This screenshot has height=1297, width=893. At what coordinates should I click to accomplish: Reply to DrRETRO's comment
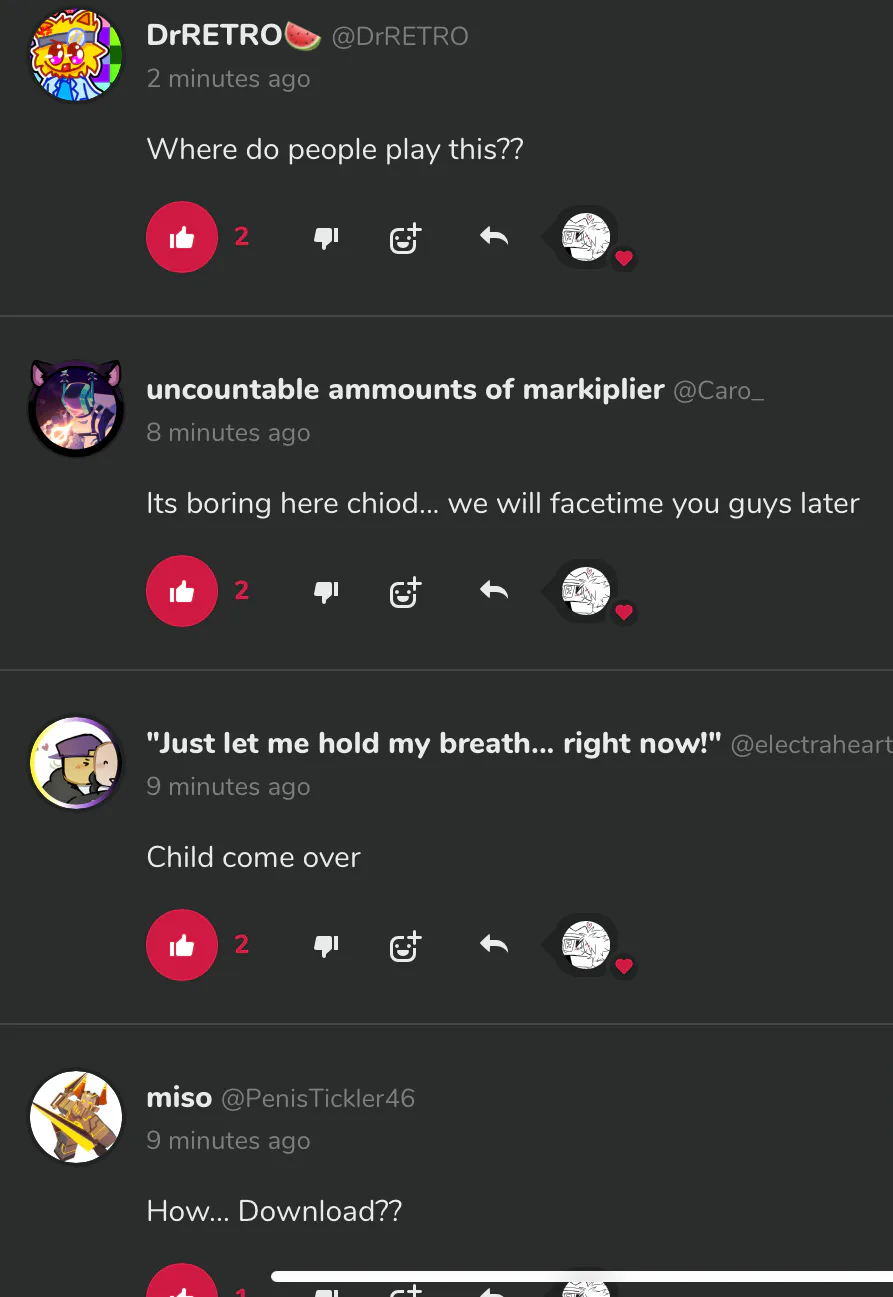click(x=494, y=237)
